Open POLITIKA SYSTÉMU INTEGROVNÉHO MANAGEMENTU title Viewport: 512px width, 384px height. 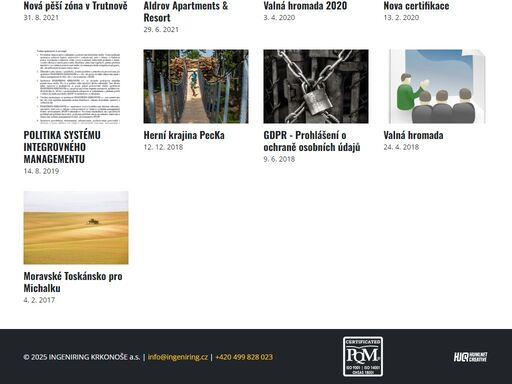click(62, 147)
